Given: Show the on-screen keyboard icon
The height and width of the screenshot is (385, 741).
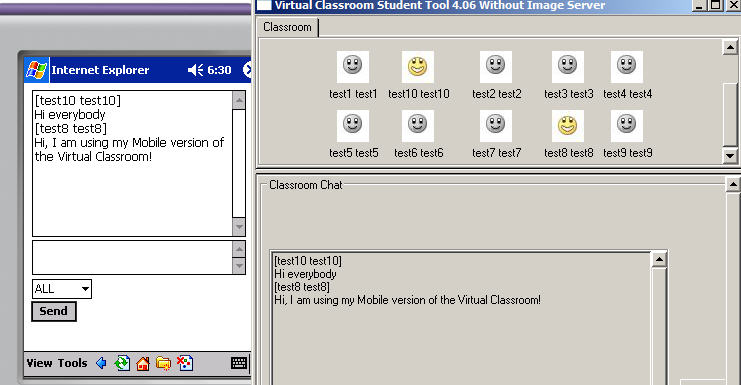Looking at the screenshot, I should point(239,363).
